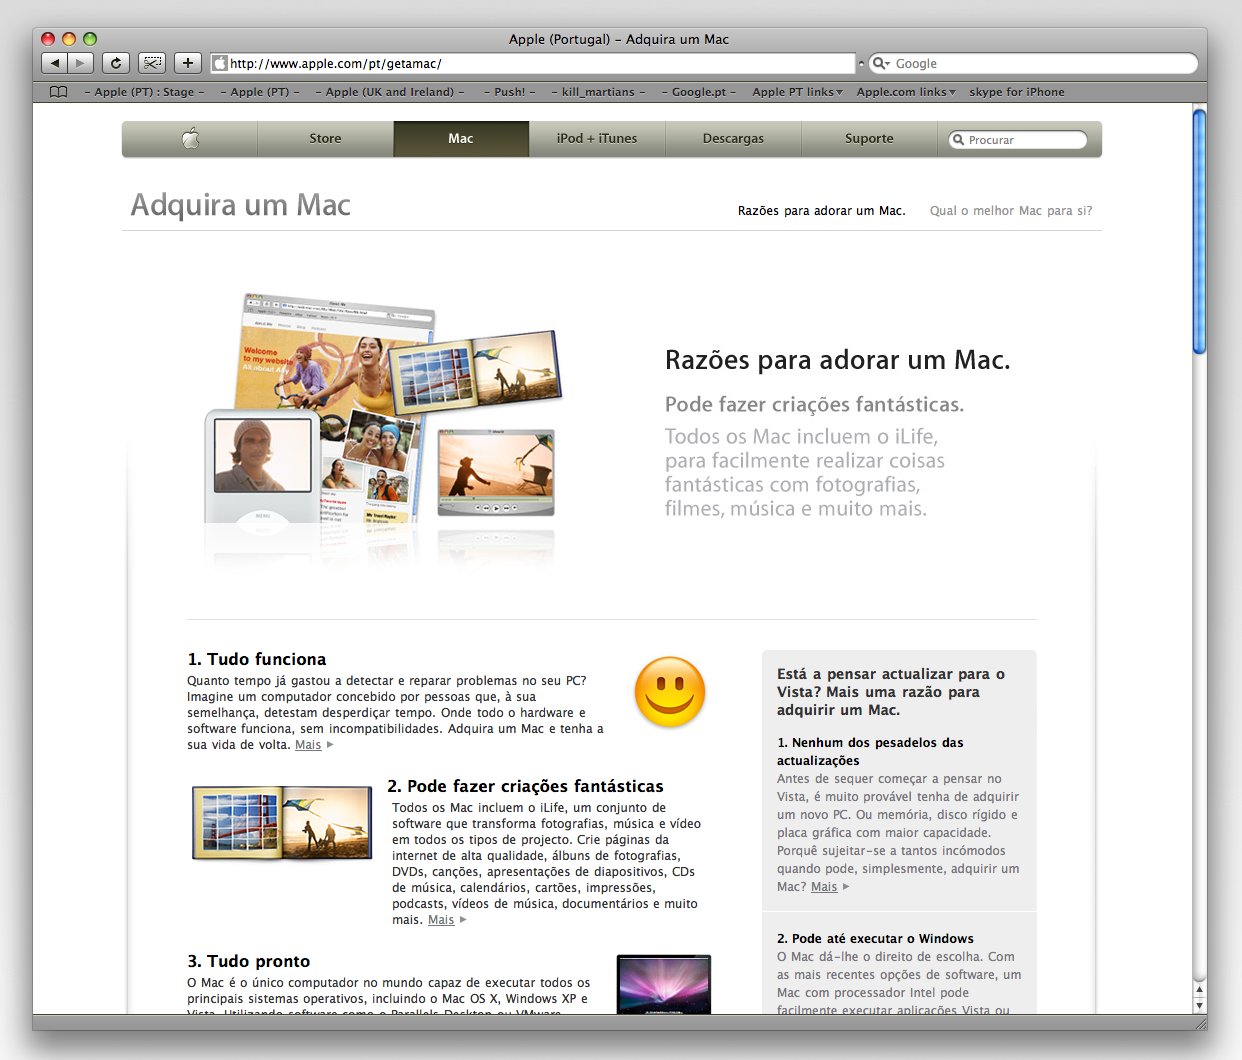Screen dimensions: 1242x1060
Task: Click the MacBook thumbnail image
Action: pyautogui.click(x=663, y=986)
